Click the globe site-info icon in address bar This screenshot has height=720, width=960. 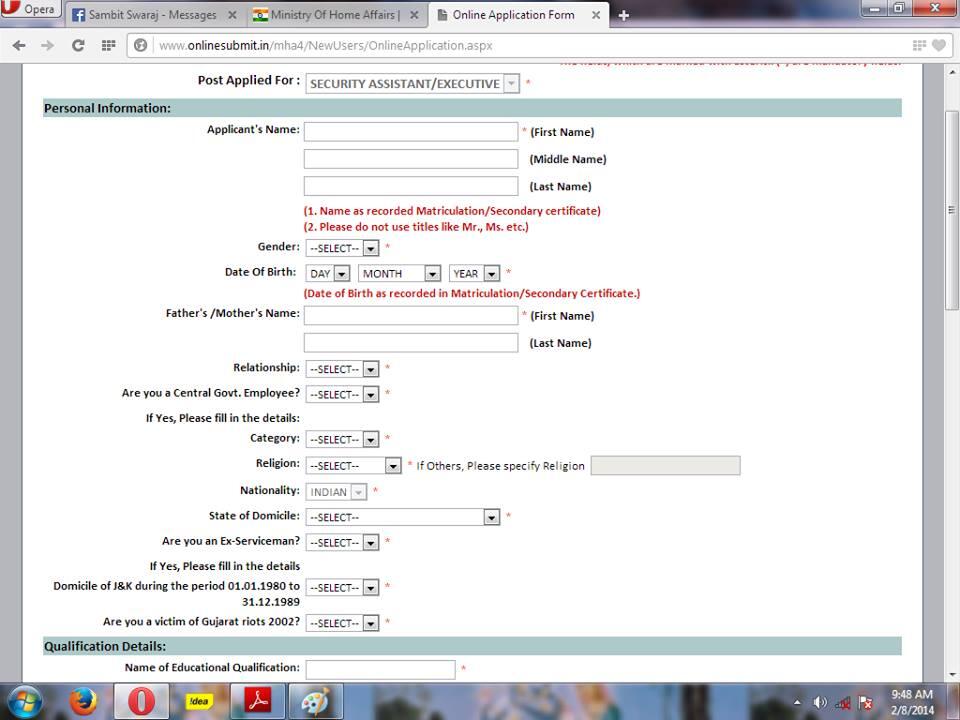[x=140, y=45]
